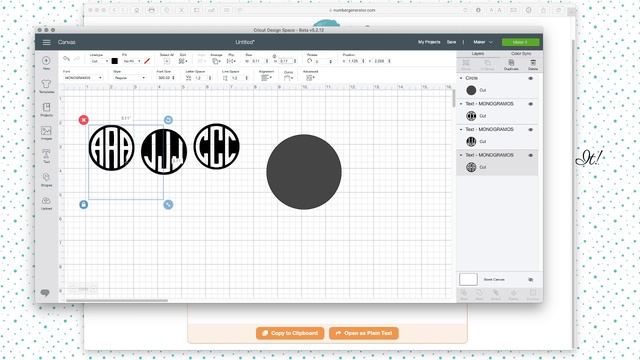Click the New project icon in left sidebar
Image resolution: width=640 pixels, height=360 pixels.
pyautogui.click(x=46, y=61)
